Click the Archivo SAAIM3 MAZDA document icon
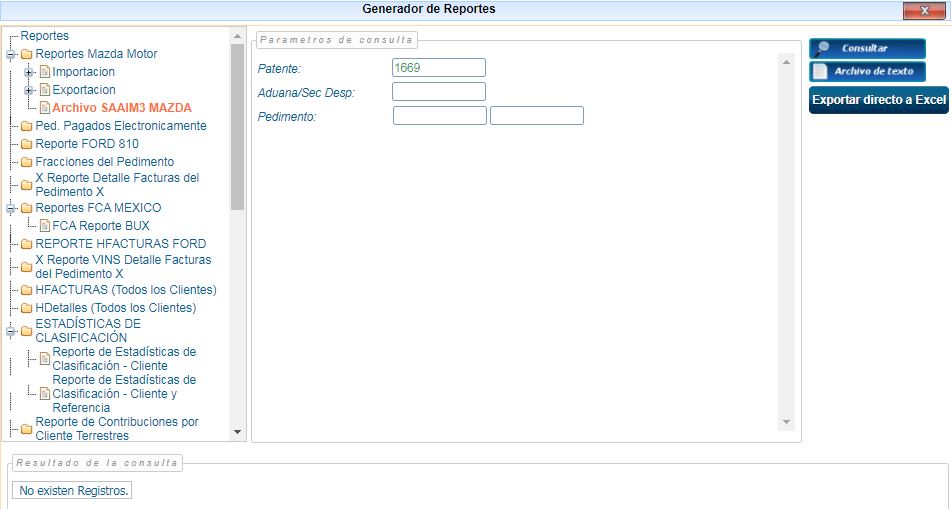The width and height of the screenshot is (952, 509). 45,108
